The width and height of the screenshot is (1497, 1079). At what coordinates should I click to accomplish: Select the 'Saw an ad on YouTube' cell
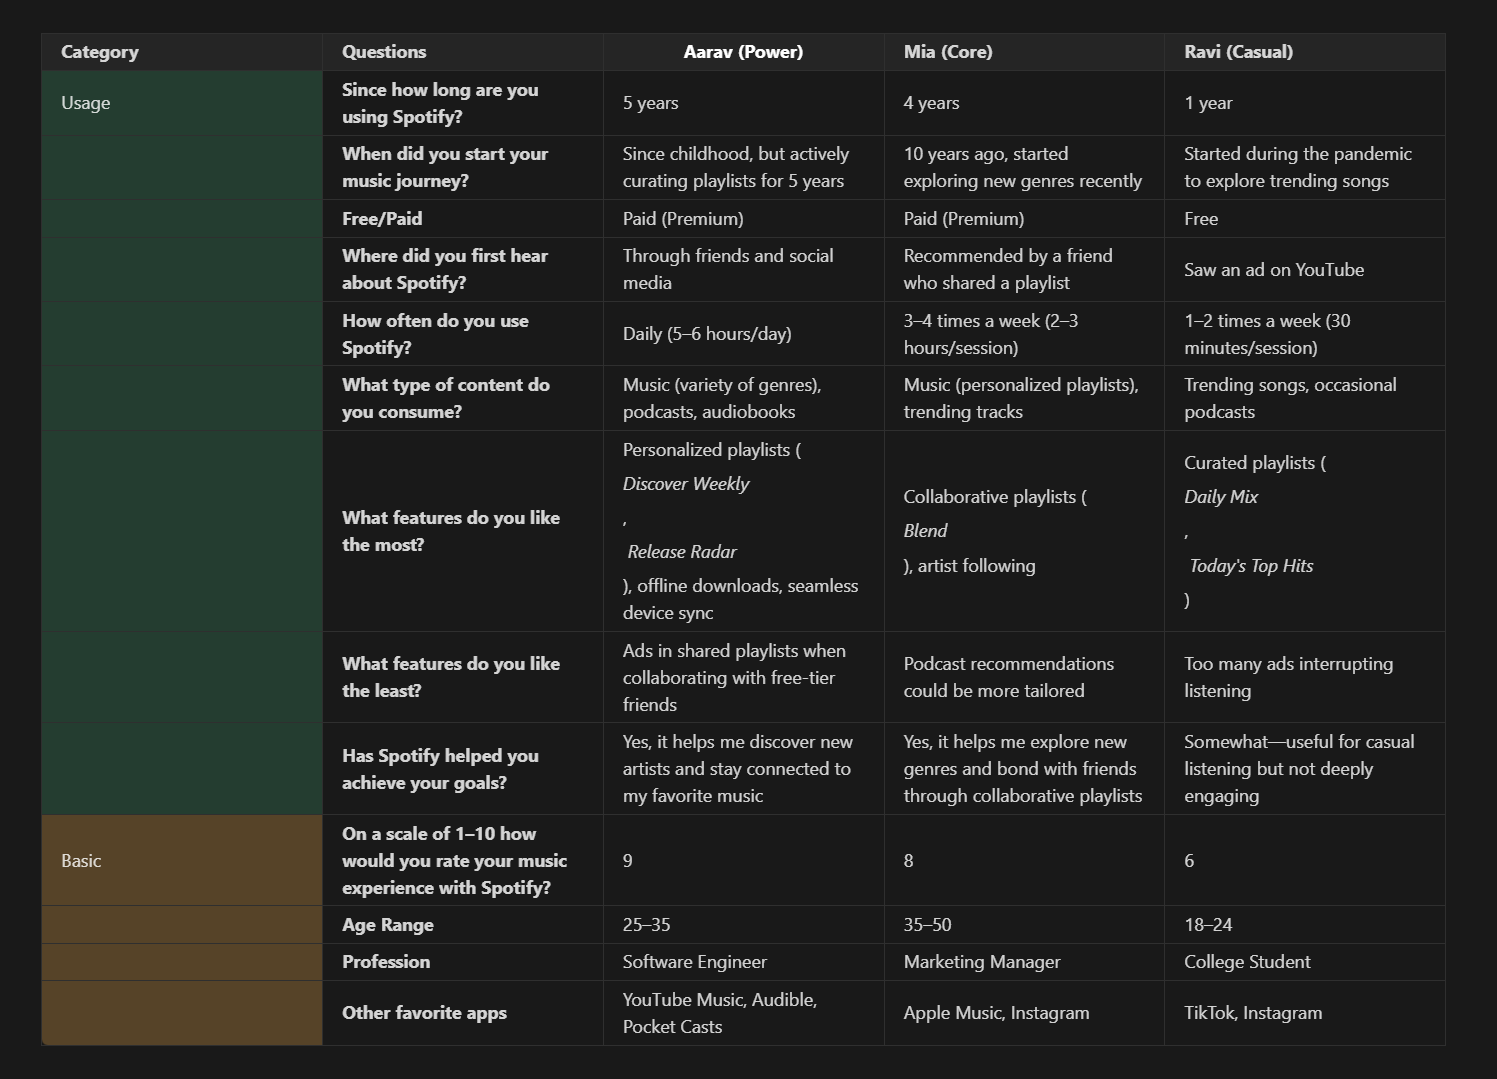coord(1305,270)
